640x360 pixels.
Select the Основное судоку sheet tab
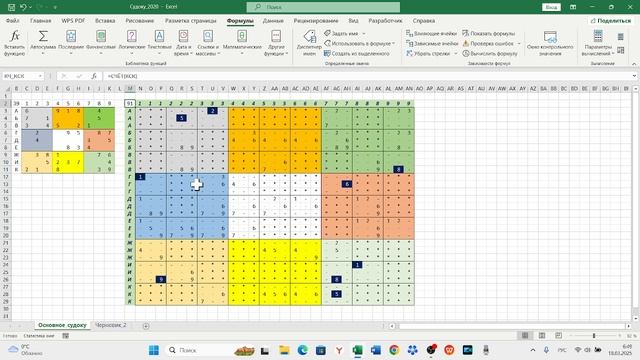pyautogui.click(x=62, y=325)
